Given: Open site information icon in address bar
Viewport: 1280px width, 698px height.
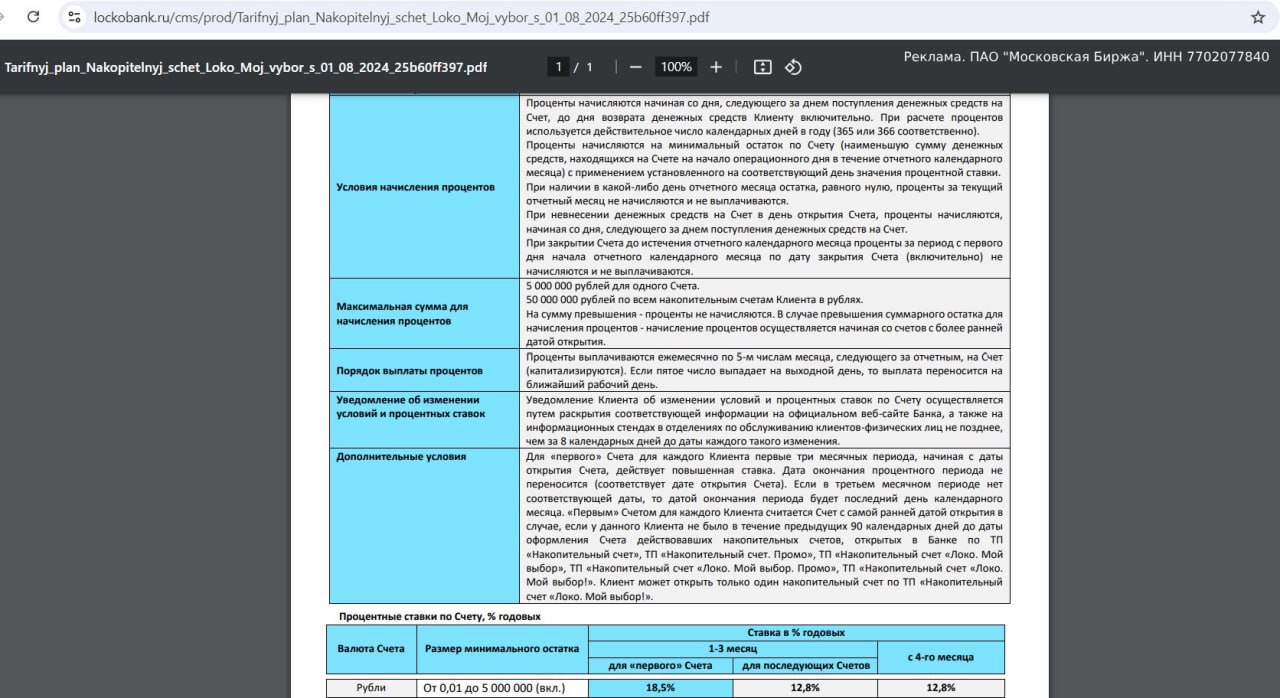Looking at the screenshot, I should tap(73, 17).
